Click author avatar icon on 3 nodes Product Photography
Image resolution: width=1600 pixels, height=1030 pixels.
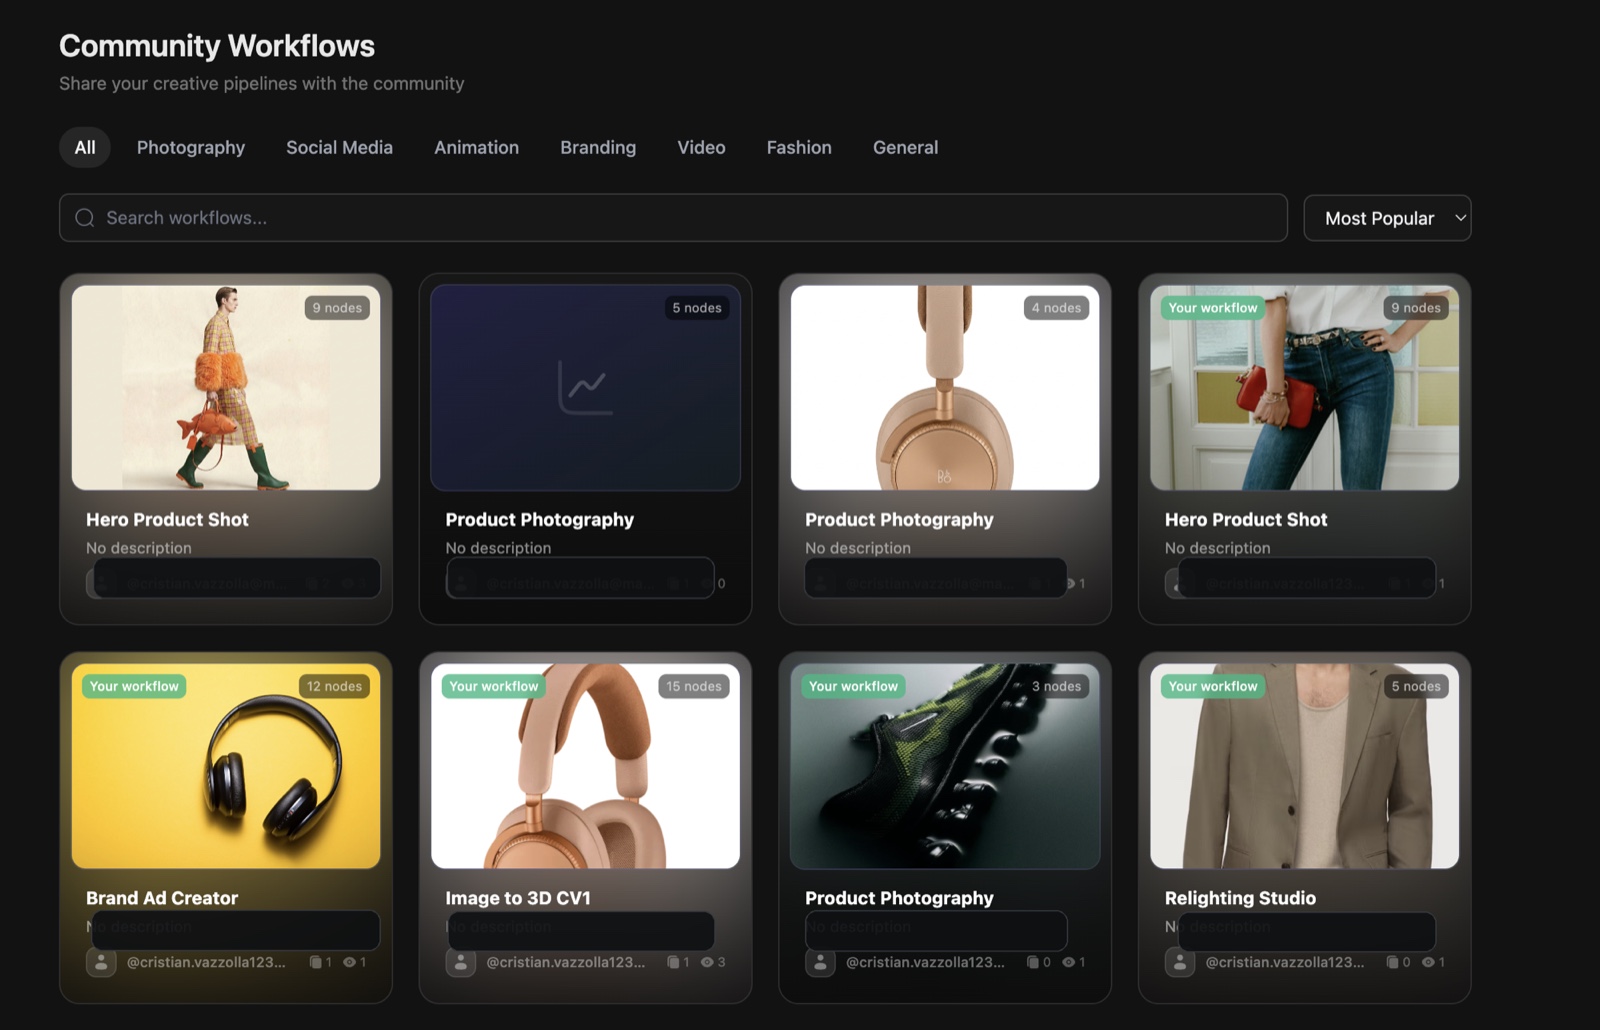pos(820,962)
